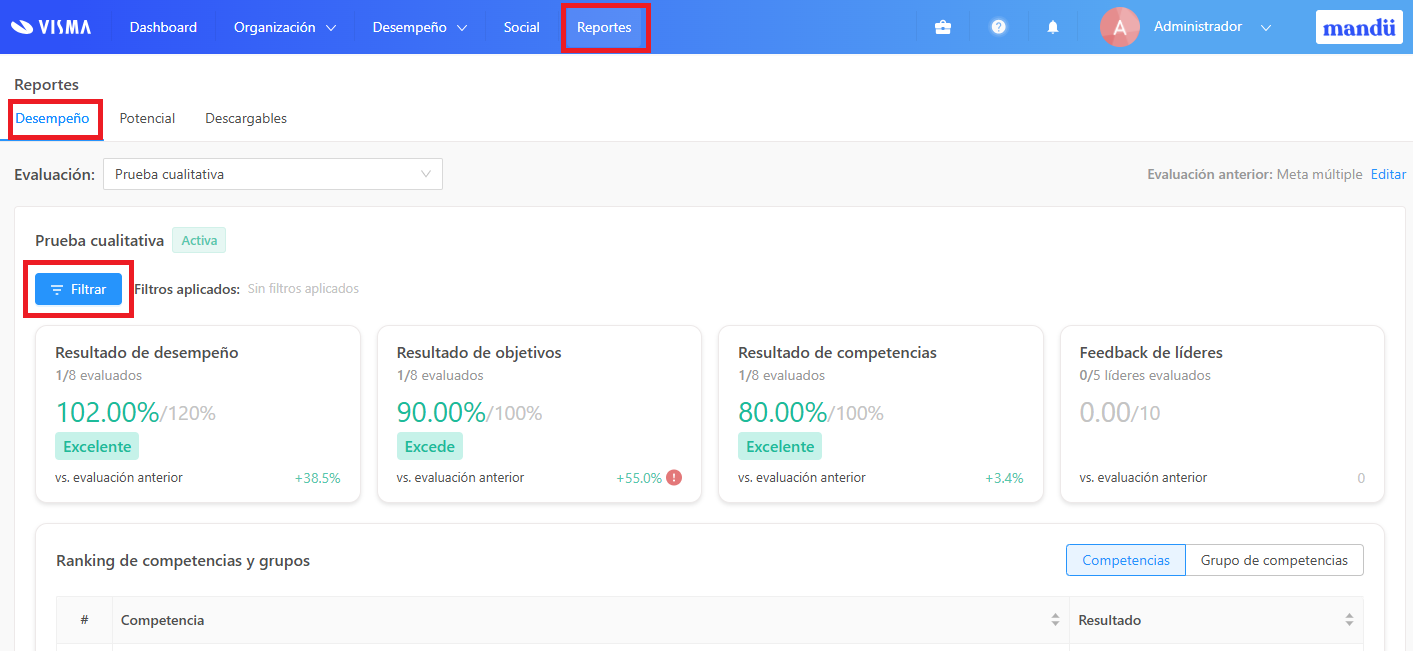Viewport: 1413px width, 651px height.
Task: Click the 80.00% competencies value
Action: (782, 412)
